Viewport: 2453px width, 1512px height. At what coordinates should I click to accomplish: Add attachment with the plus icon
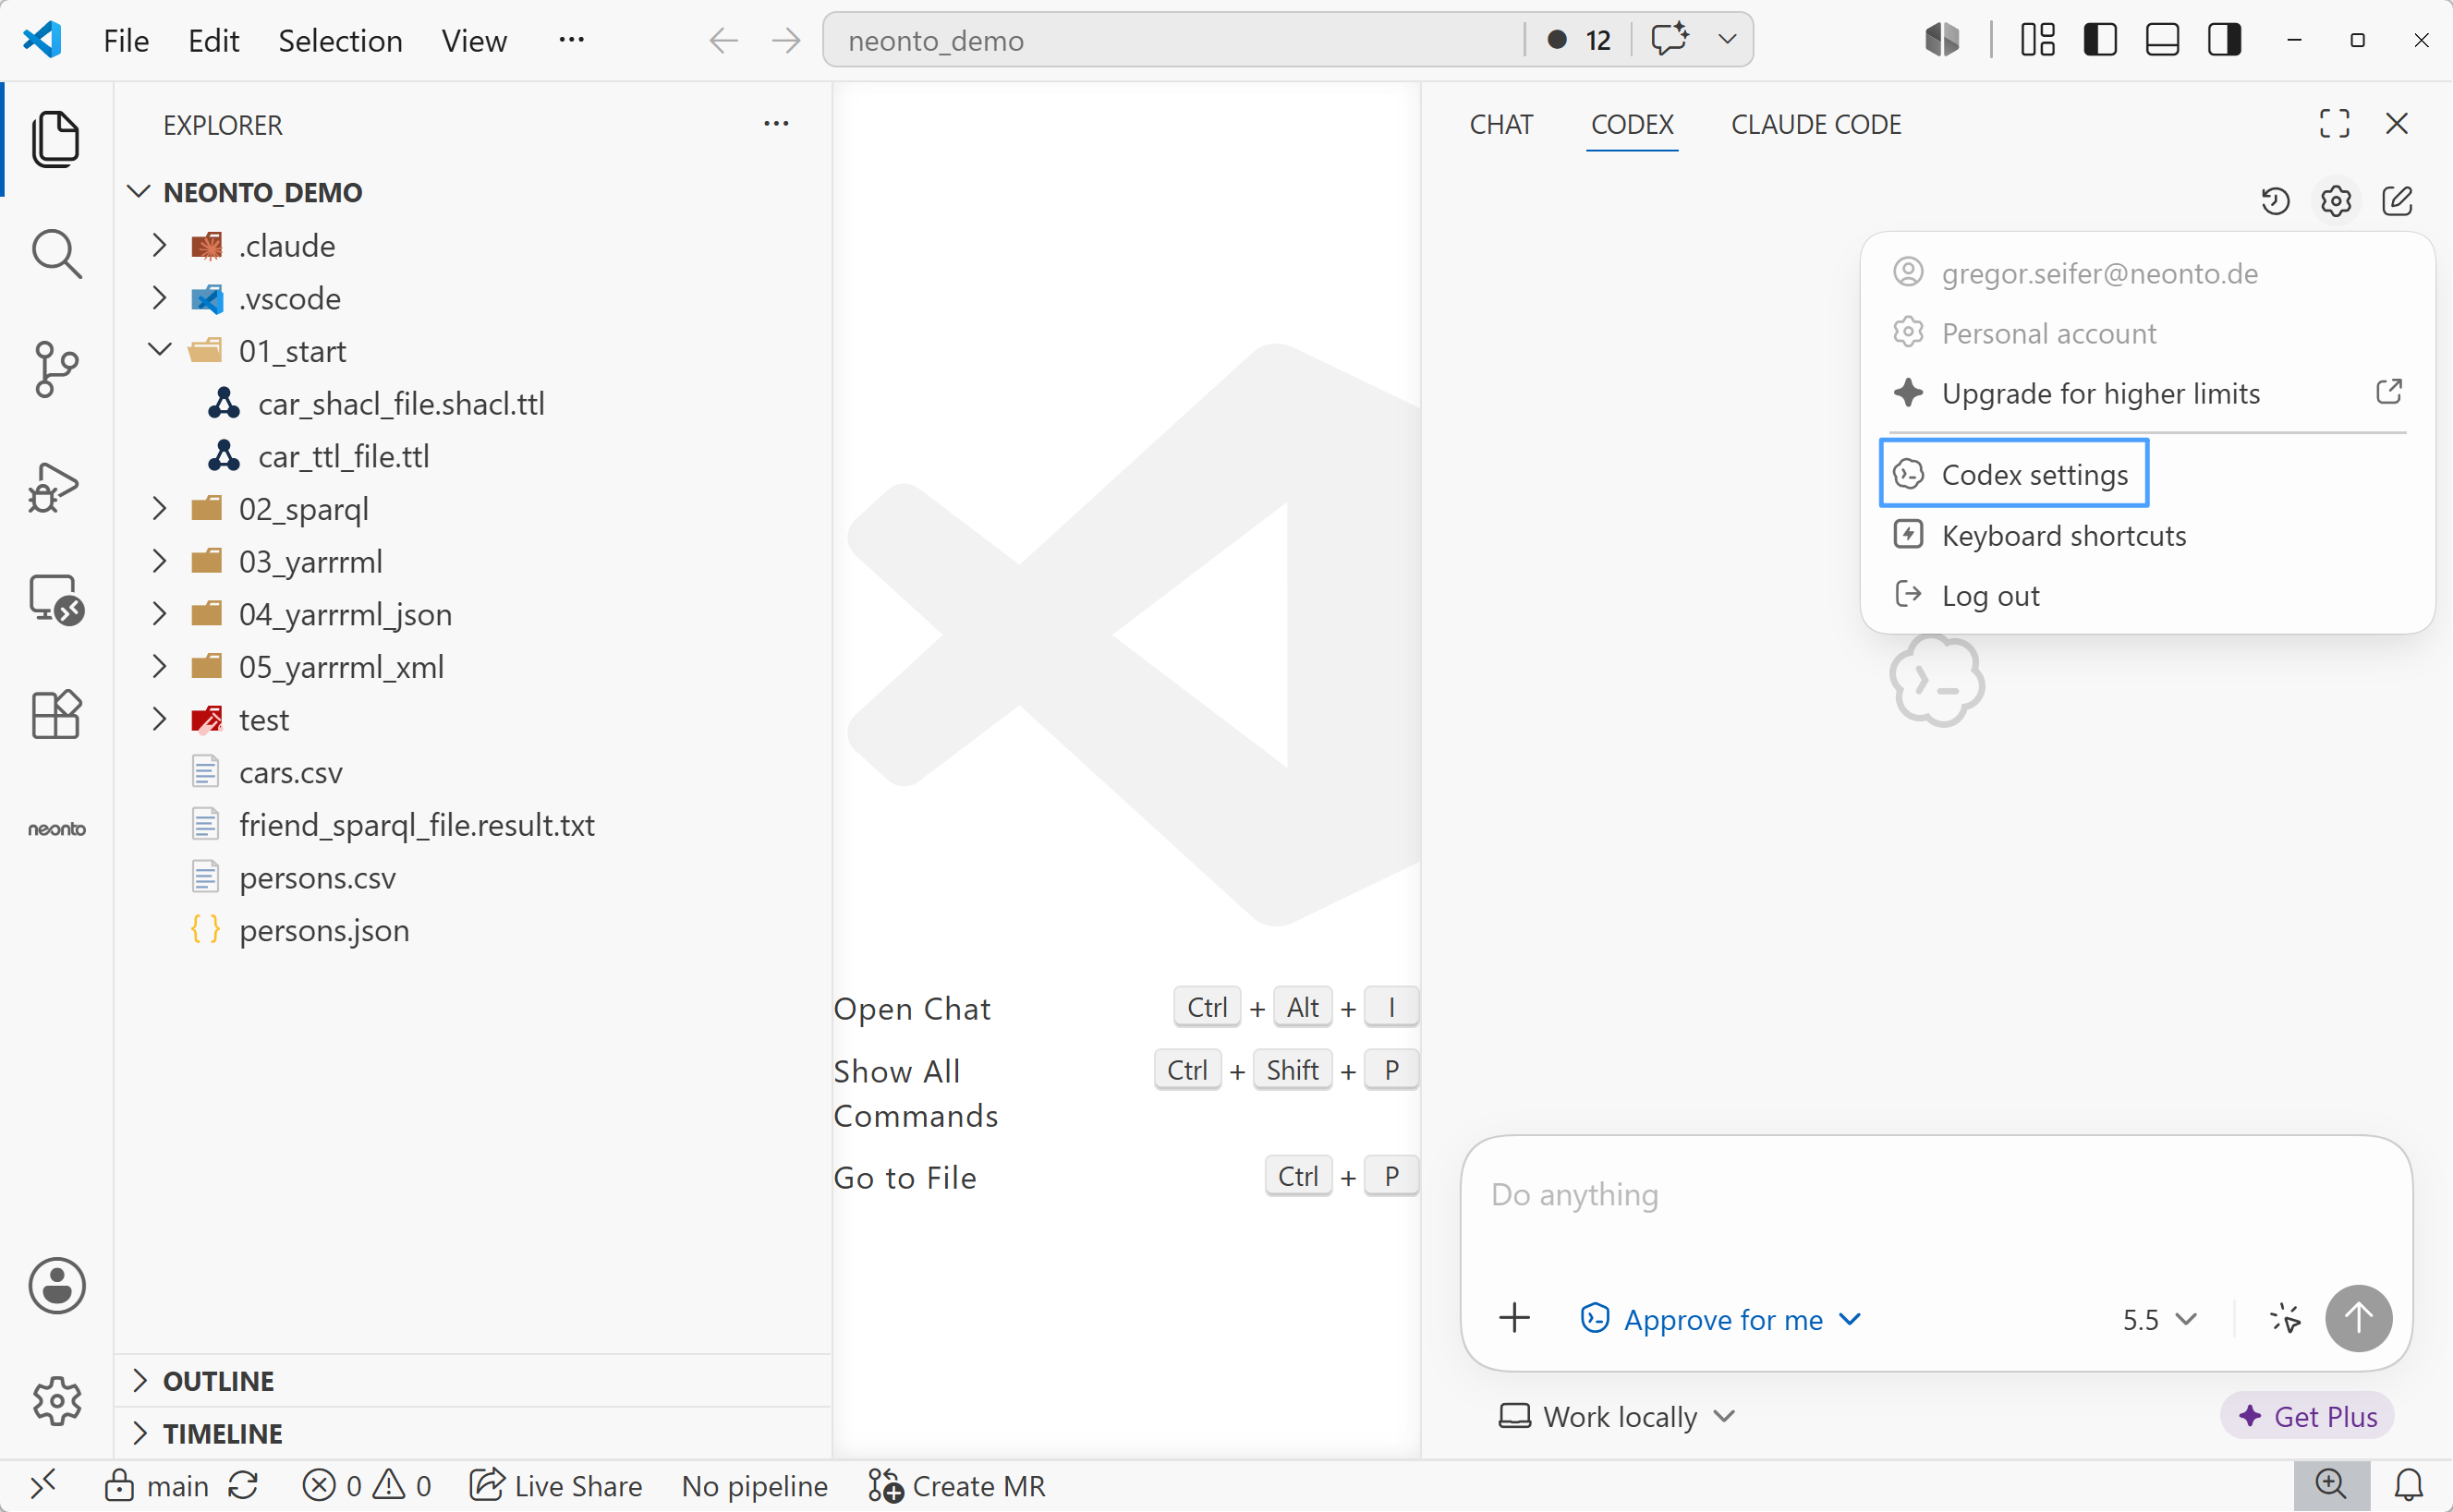(1515, 1317)
